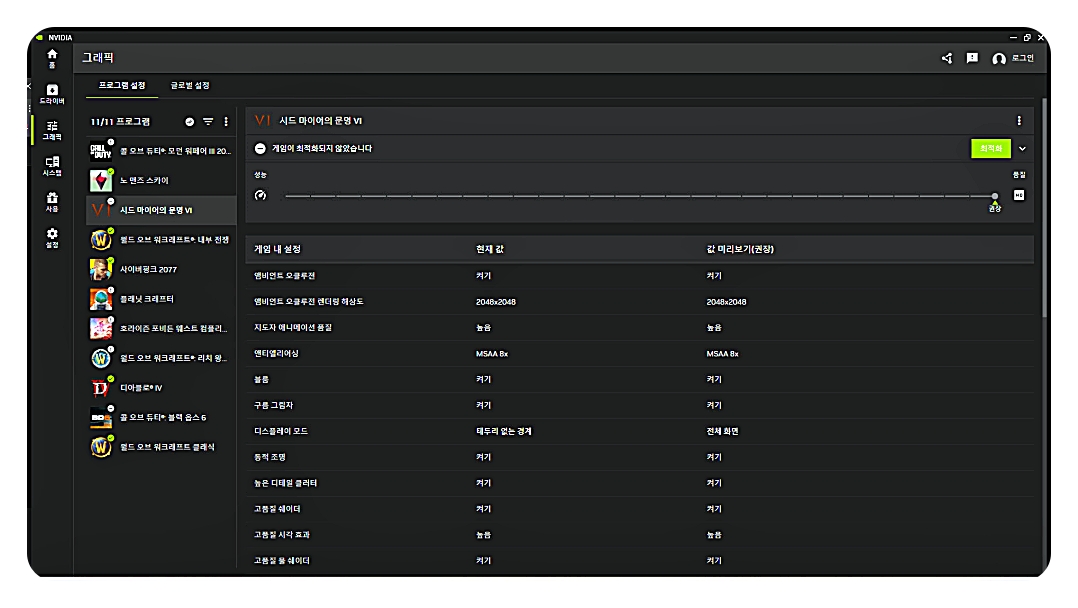Click the quality icon at slider right end
This screenshot has width=1078, height=608.
click(1019, 195)
